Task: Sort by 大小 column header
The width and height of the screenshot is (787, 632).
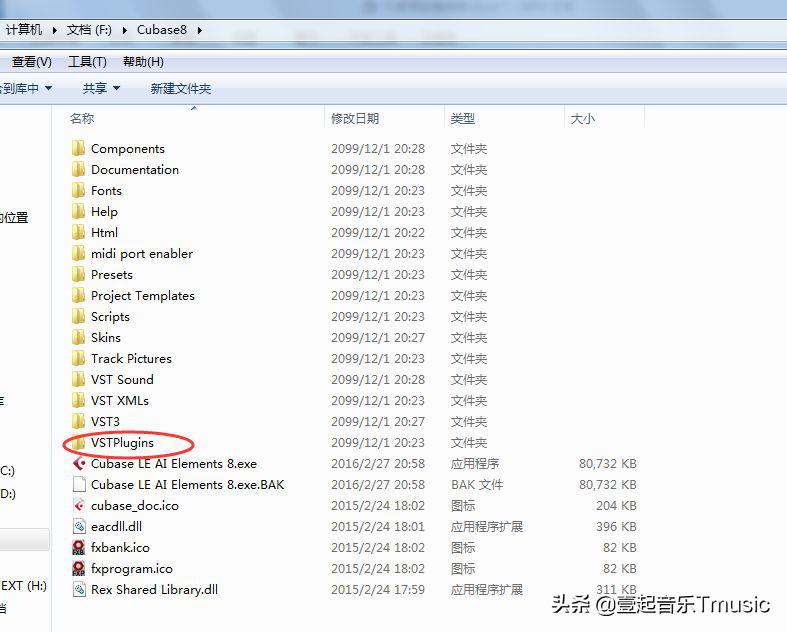Action: [583, 119]
